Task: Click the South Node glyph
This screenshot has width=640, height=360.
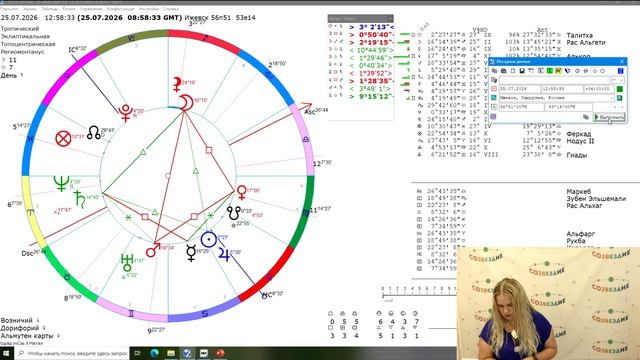Action: (234, 212)
